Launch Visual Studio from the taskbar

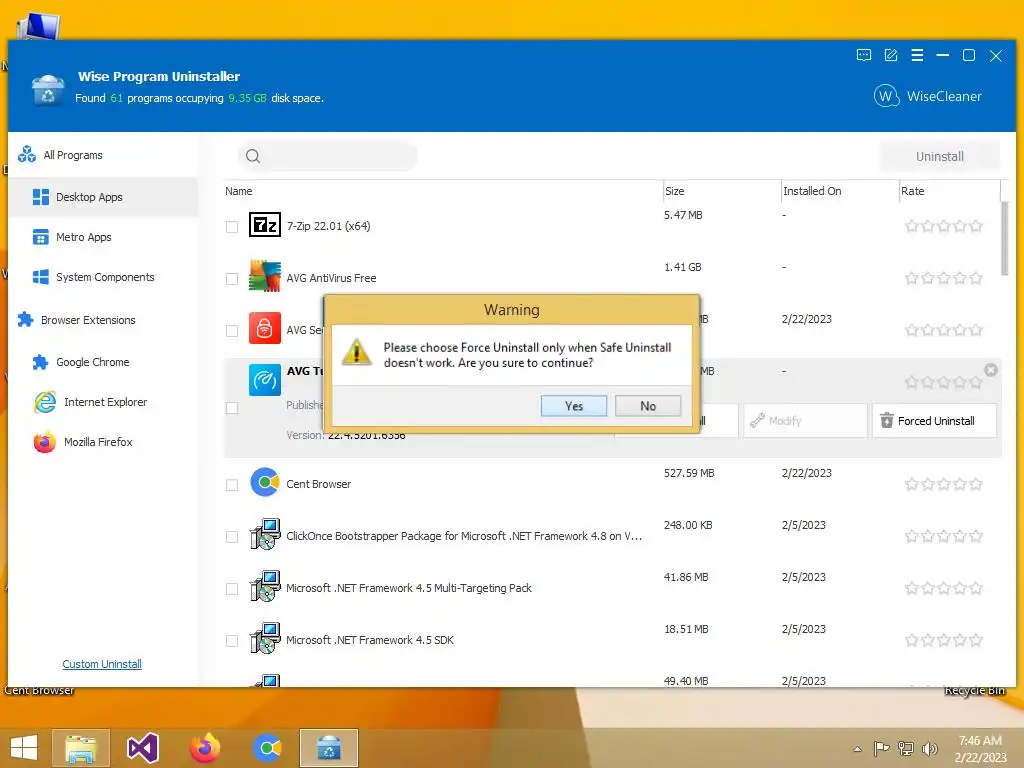click(142, 748)
